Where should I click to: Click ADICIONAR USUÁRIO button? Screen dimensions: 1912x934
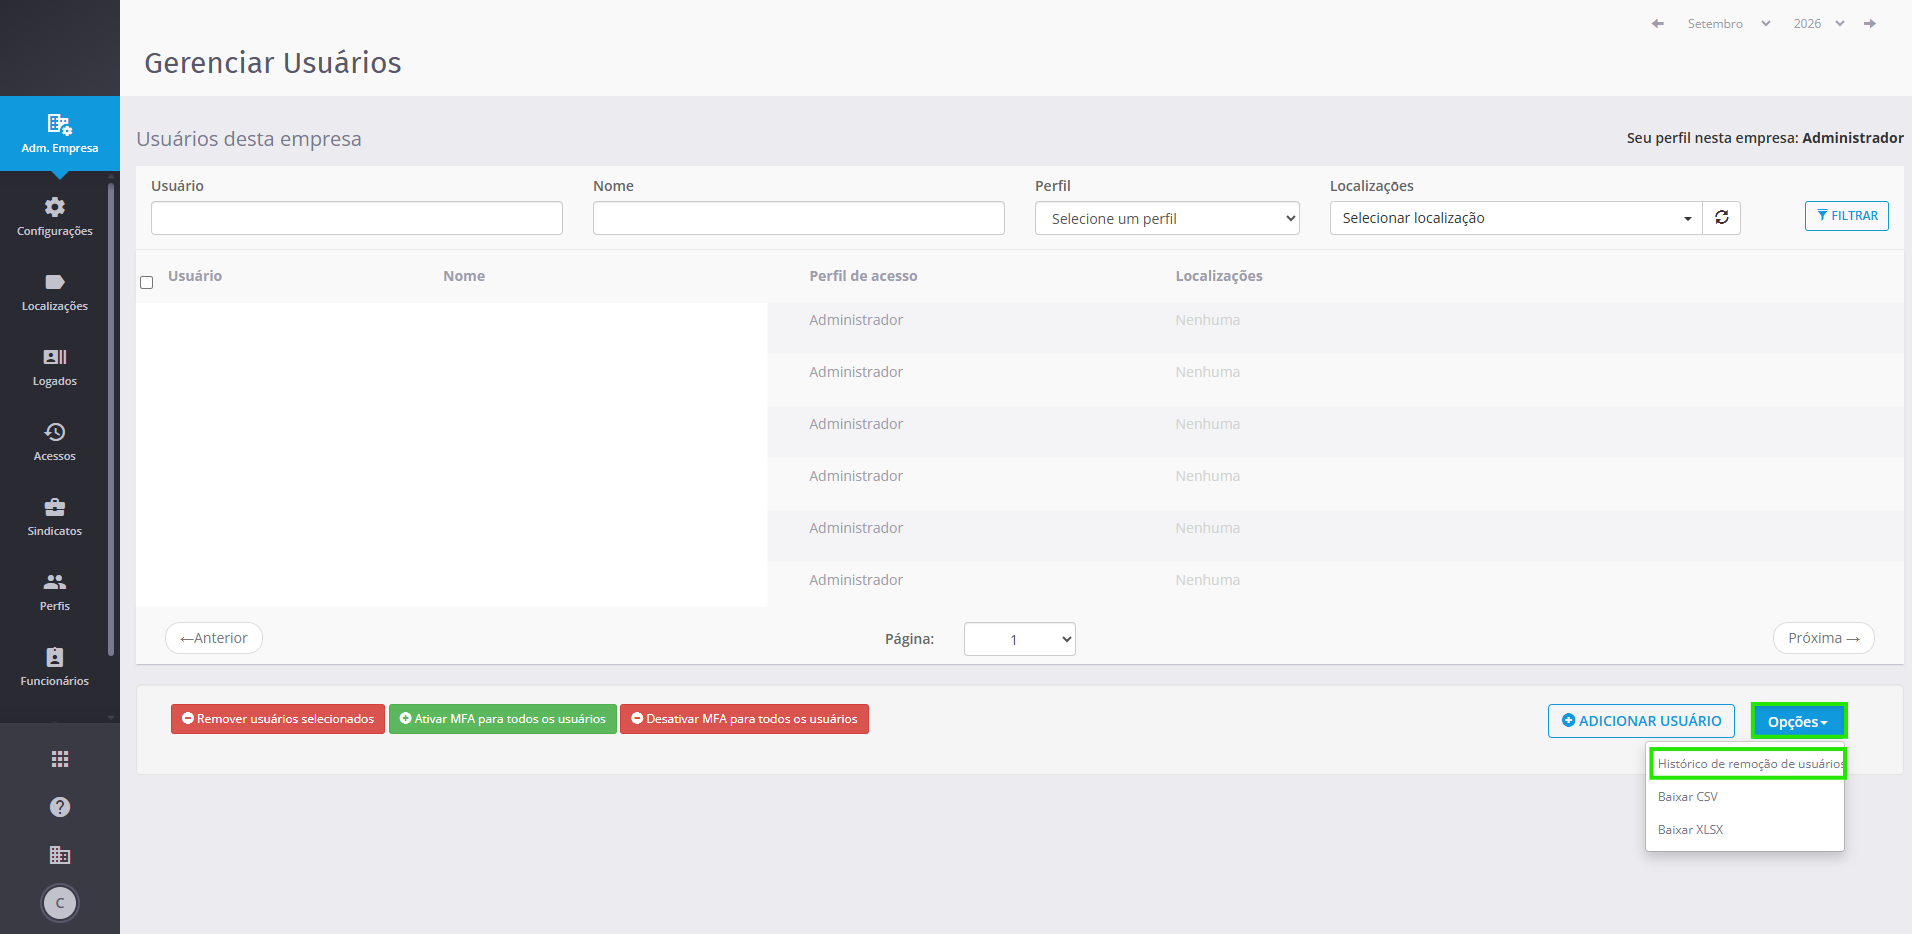1641,721
